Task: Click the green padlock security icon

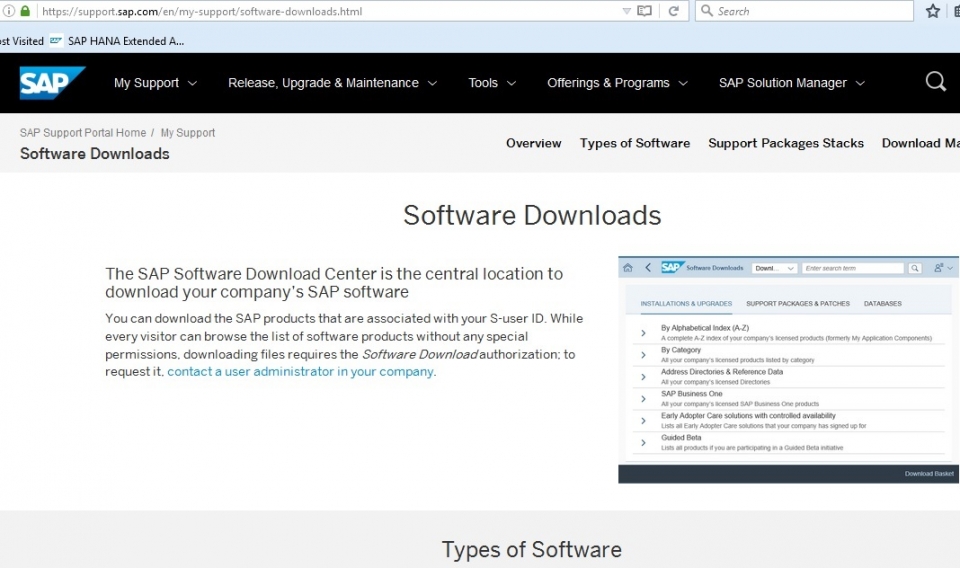Action: (x=25, y=11)
